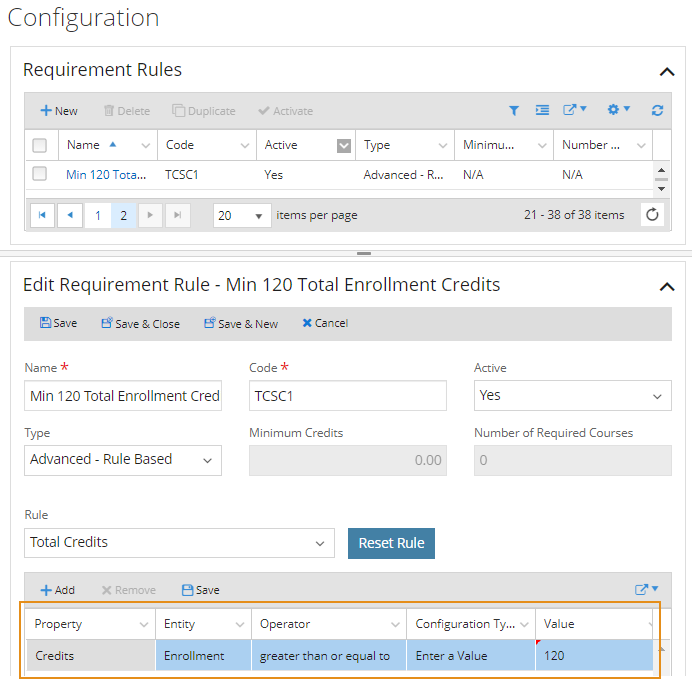692x679 pixels.
Task: Click the TCSC1 code cell in grid
Action: click(x=182, y=175)
